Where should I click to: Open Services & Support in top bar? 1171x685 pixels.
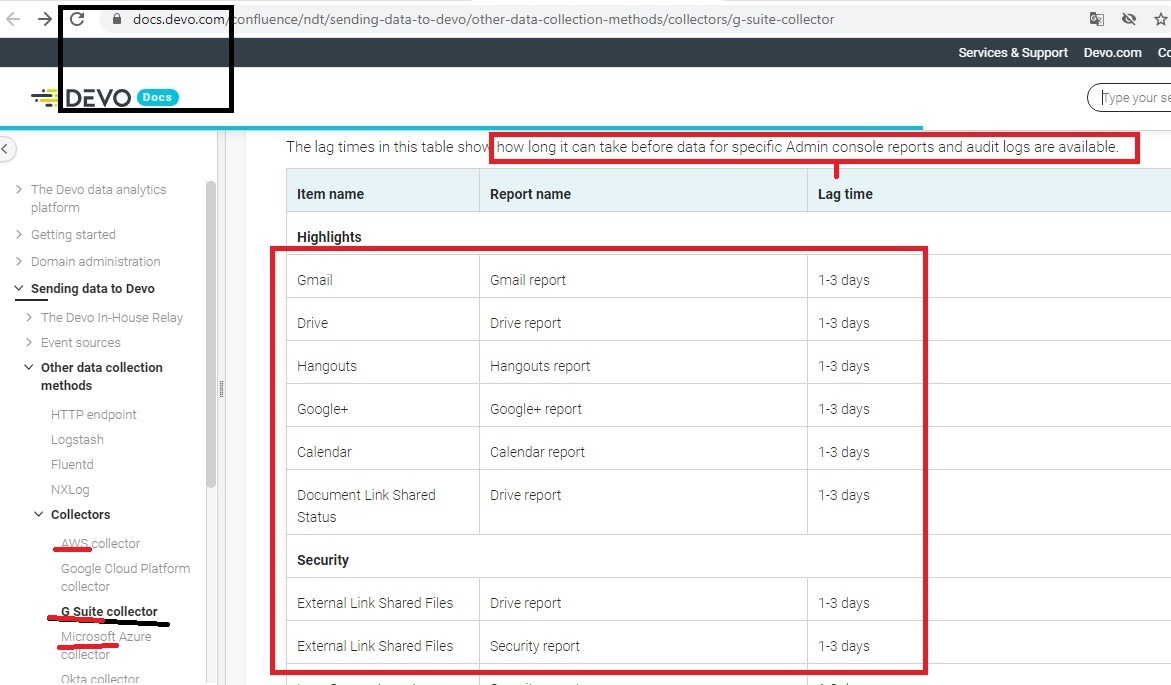click(x=1013, y=52)
